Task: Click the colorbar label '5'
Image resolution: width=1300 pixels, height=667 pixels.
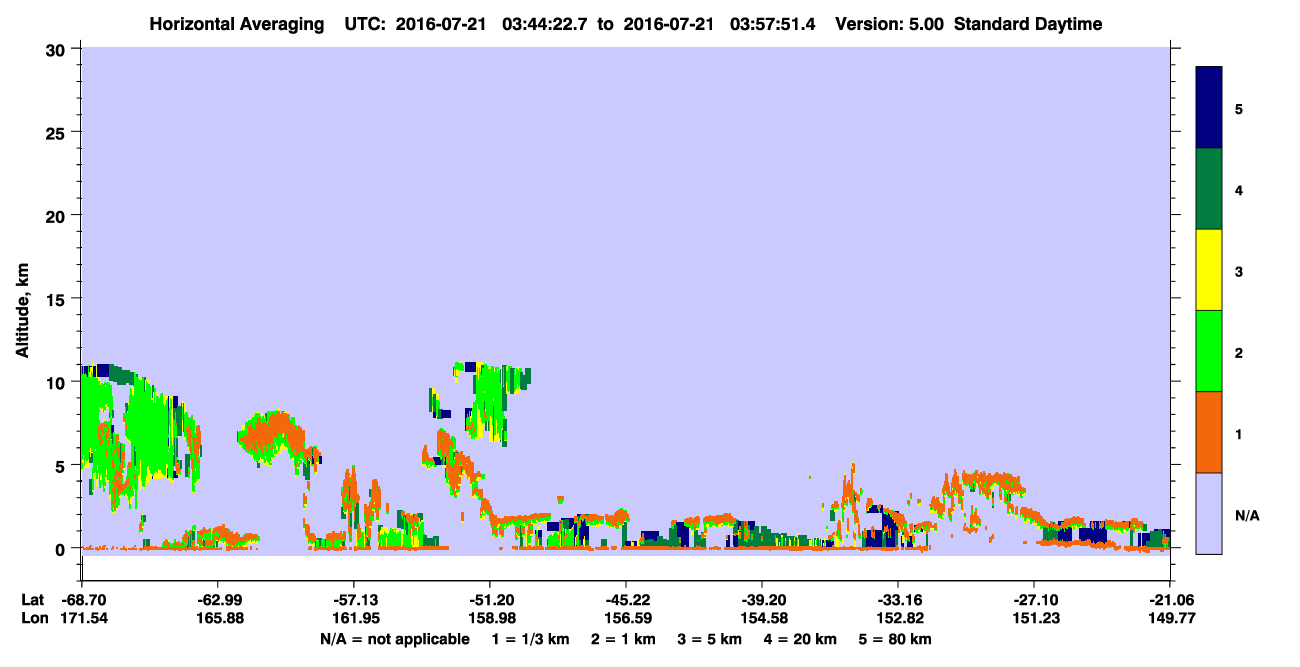Action: point(1239,109)
